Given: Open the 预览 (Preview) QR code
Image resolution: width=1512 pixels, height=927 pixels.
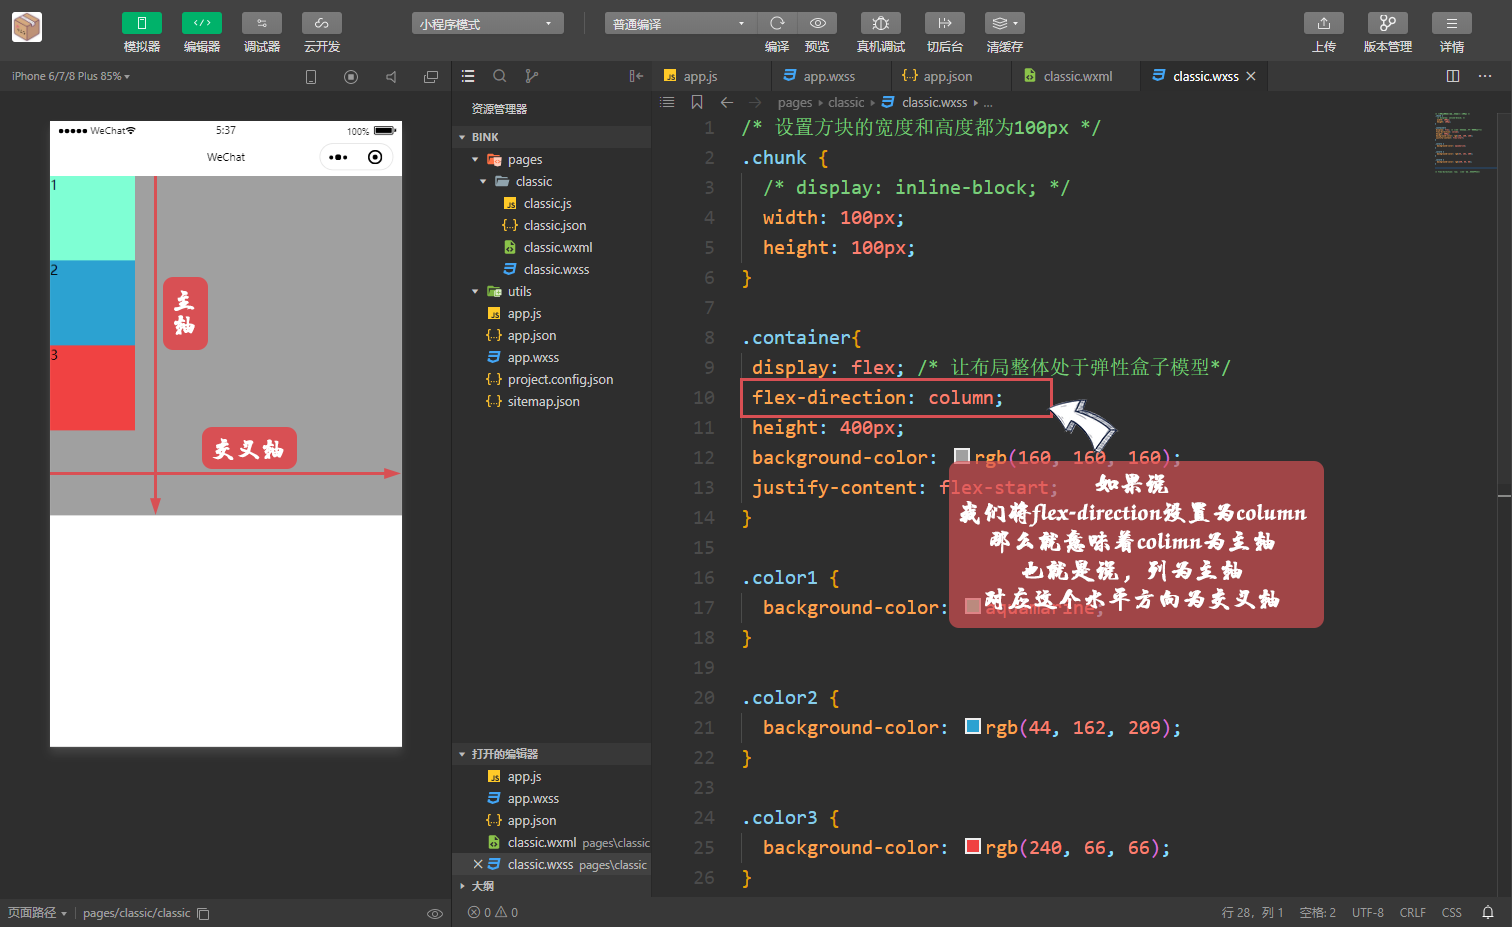Looking at the screenshot, I should pyautogui.click(x=817, y=22).
